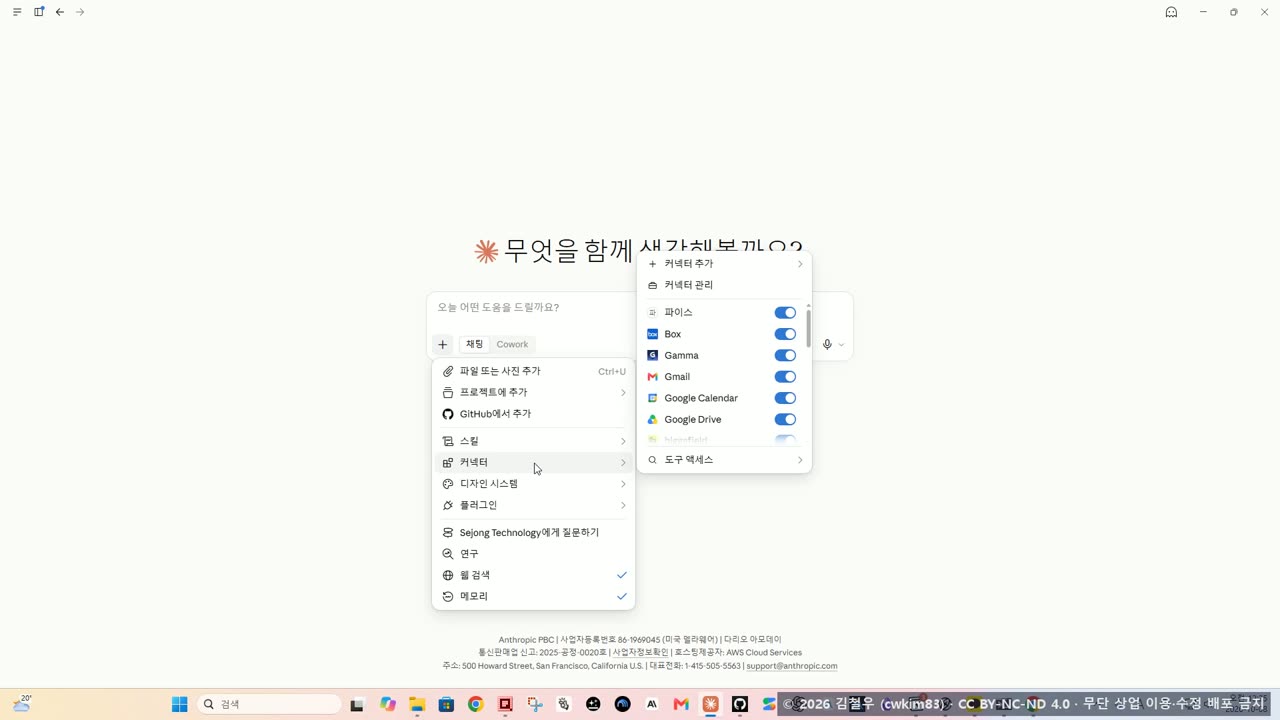
Task: Toggle the 파이스 connector switch
Action: [x=785, y=313]
